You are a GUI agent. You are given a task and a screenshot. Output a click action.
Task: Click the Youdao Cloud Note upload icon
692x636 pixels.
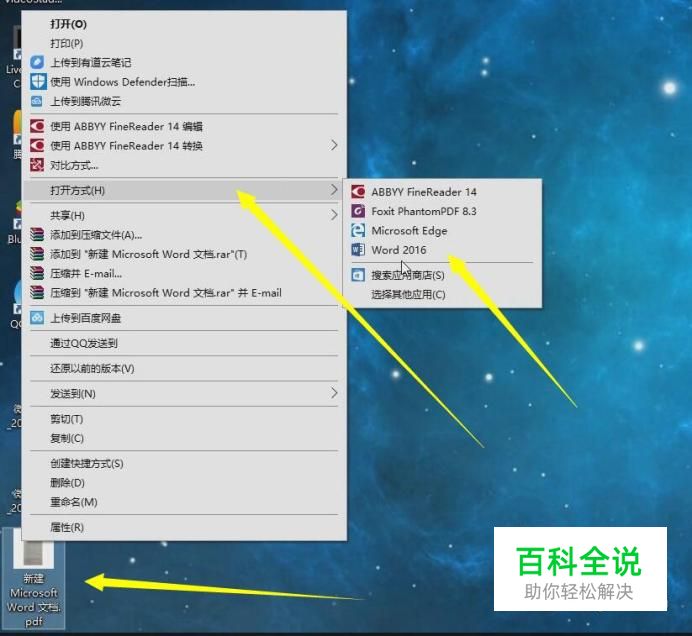coord(37,62)
